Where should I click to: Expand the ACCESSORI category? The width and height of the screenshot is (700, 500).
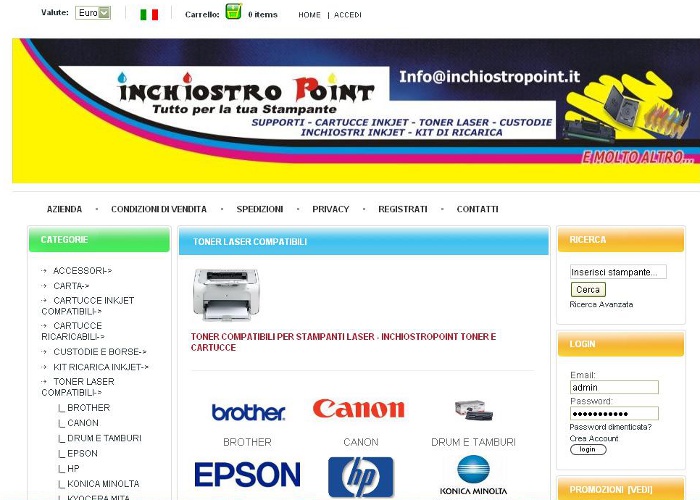[x=82, y=271]
